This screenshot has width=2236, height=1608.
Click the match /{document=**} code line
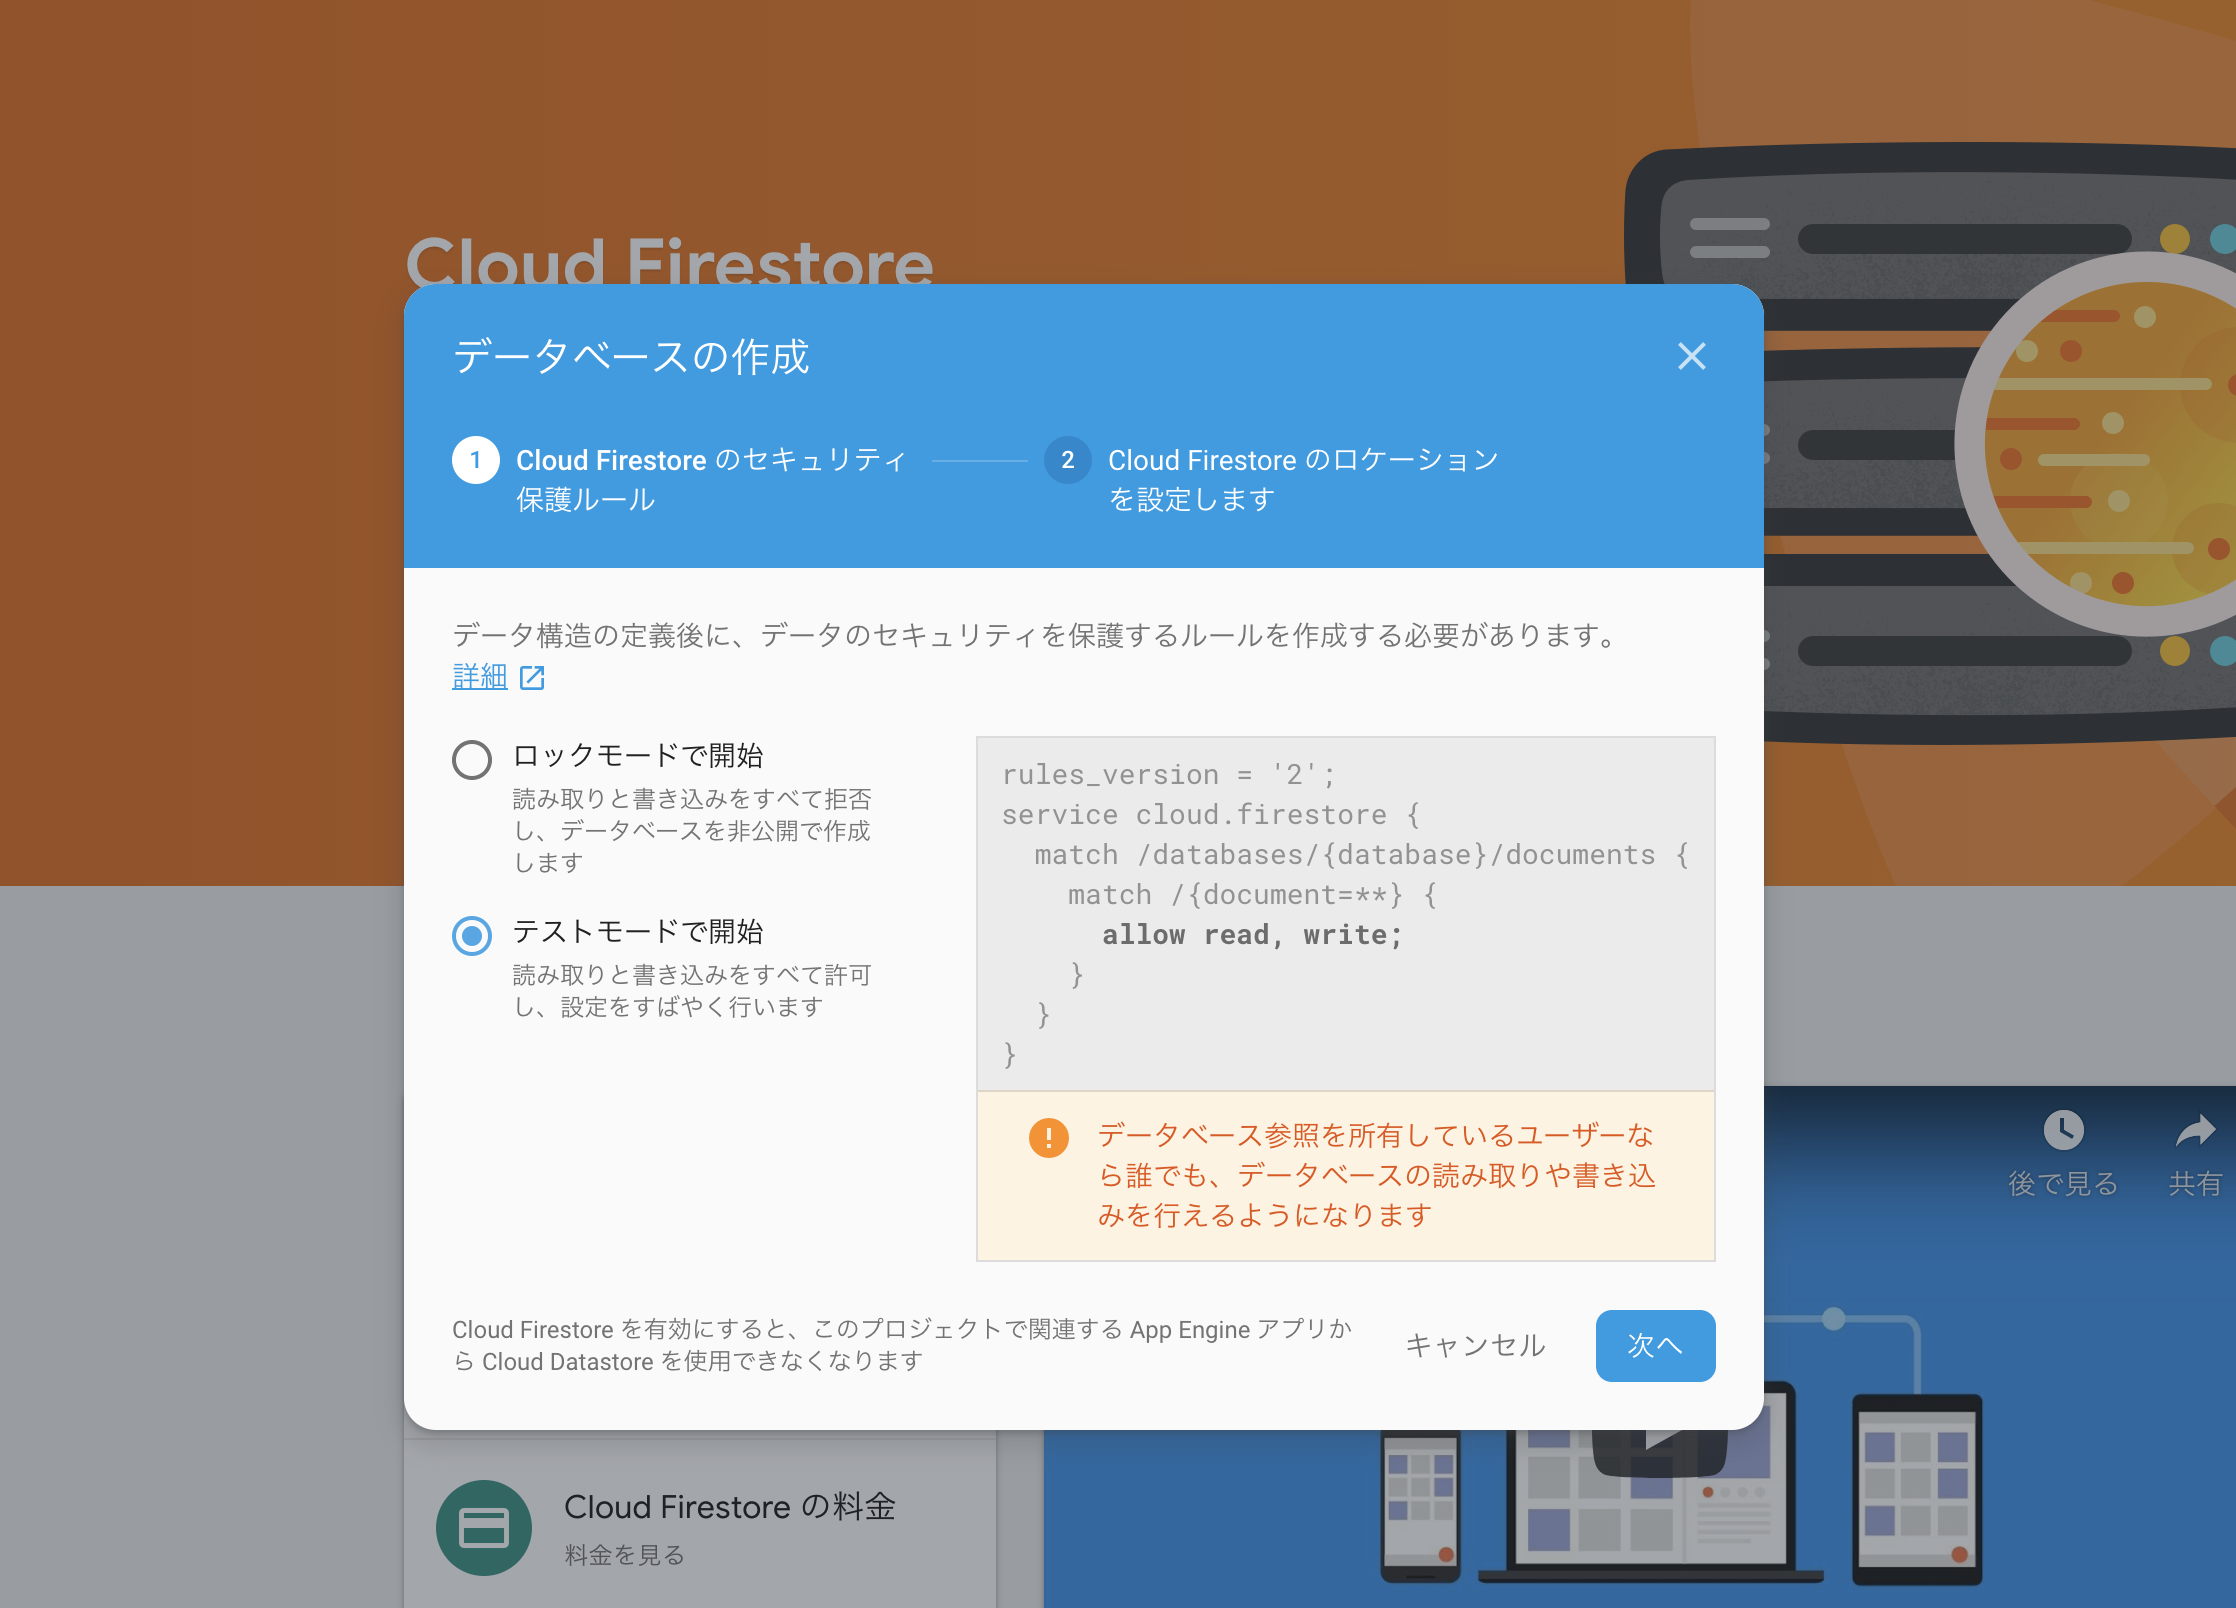pyautogui.click(x=1252, y=895)
